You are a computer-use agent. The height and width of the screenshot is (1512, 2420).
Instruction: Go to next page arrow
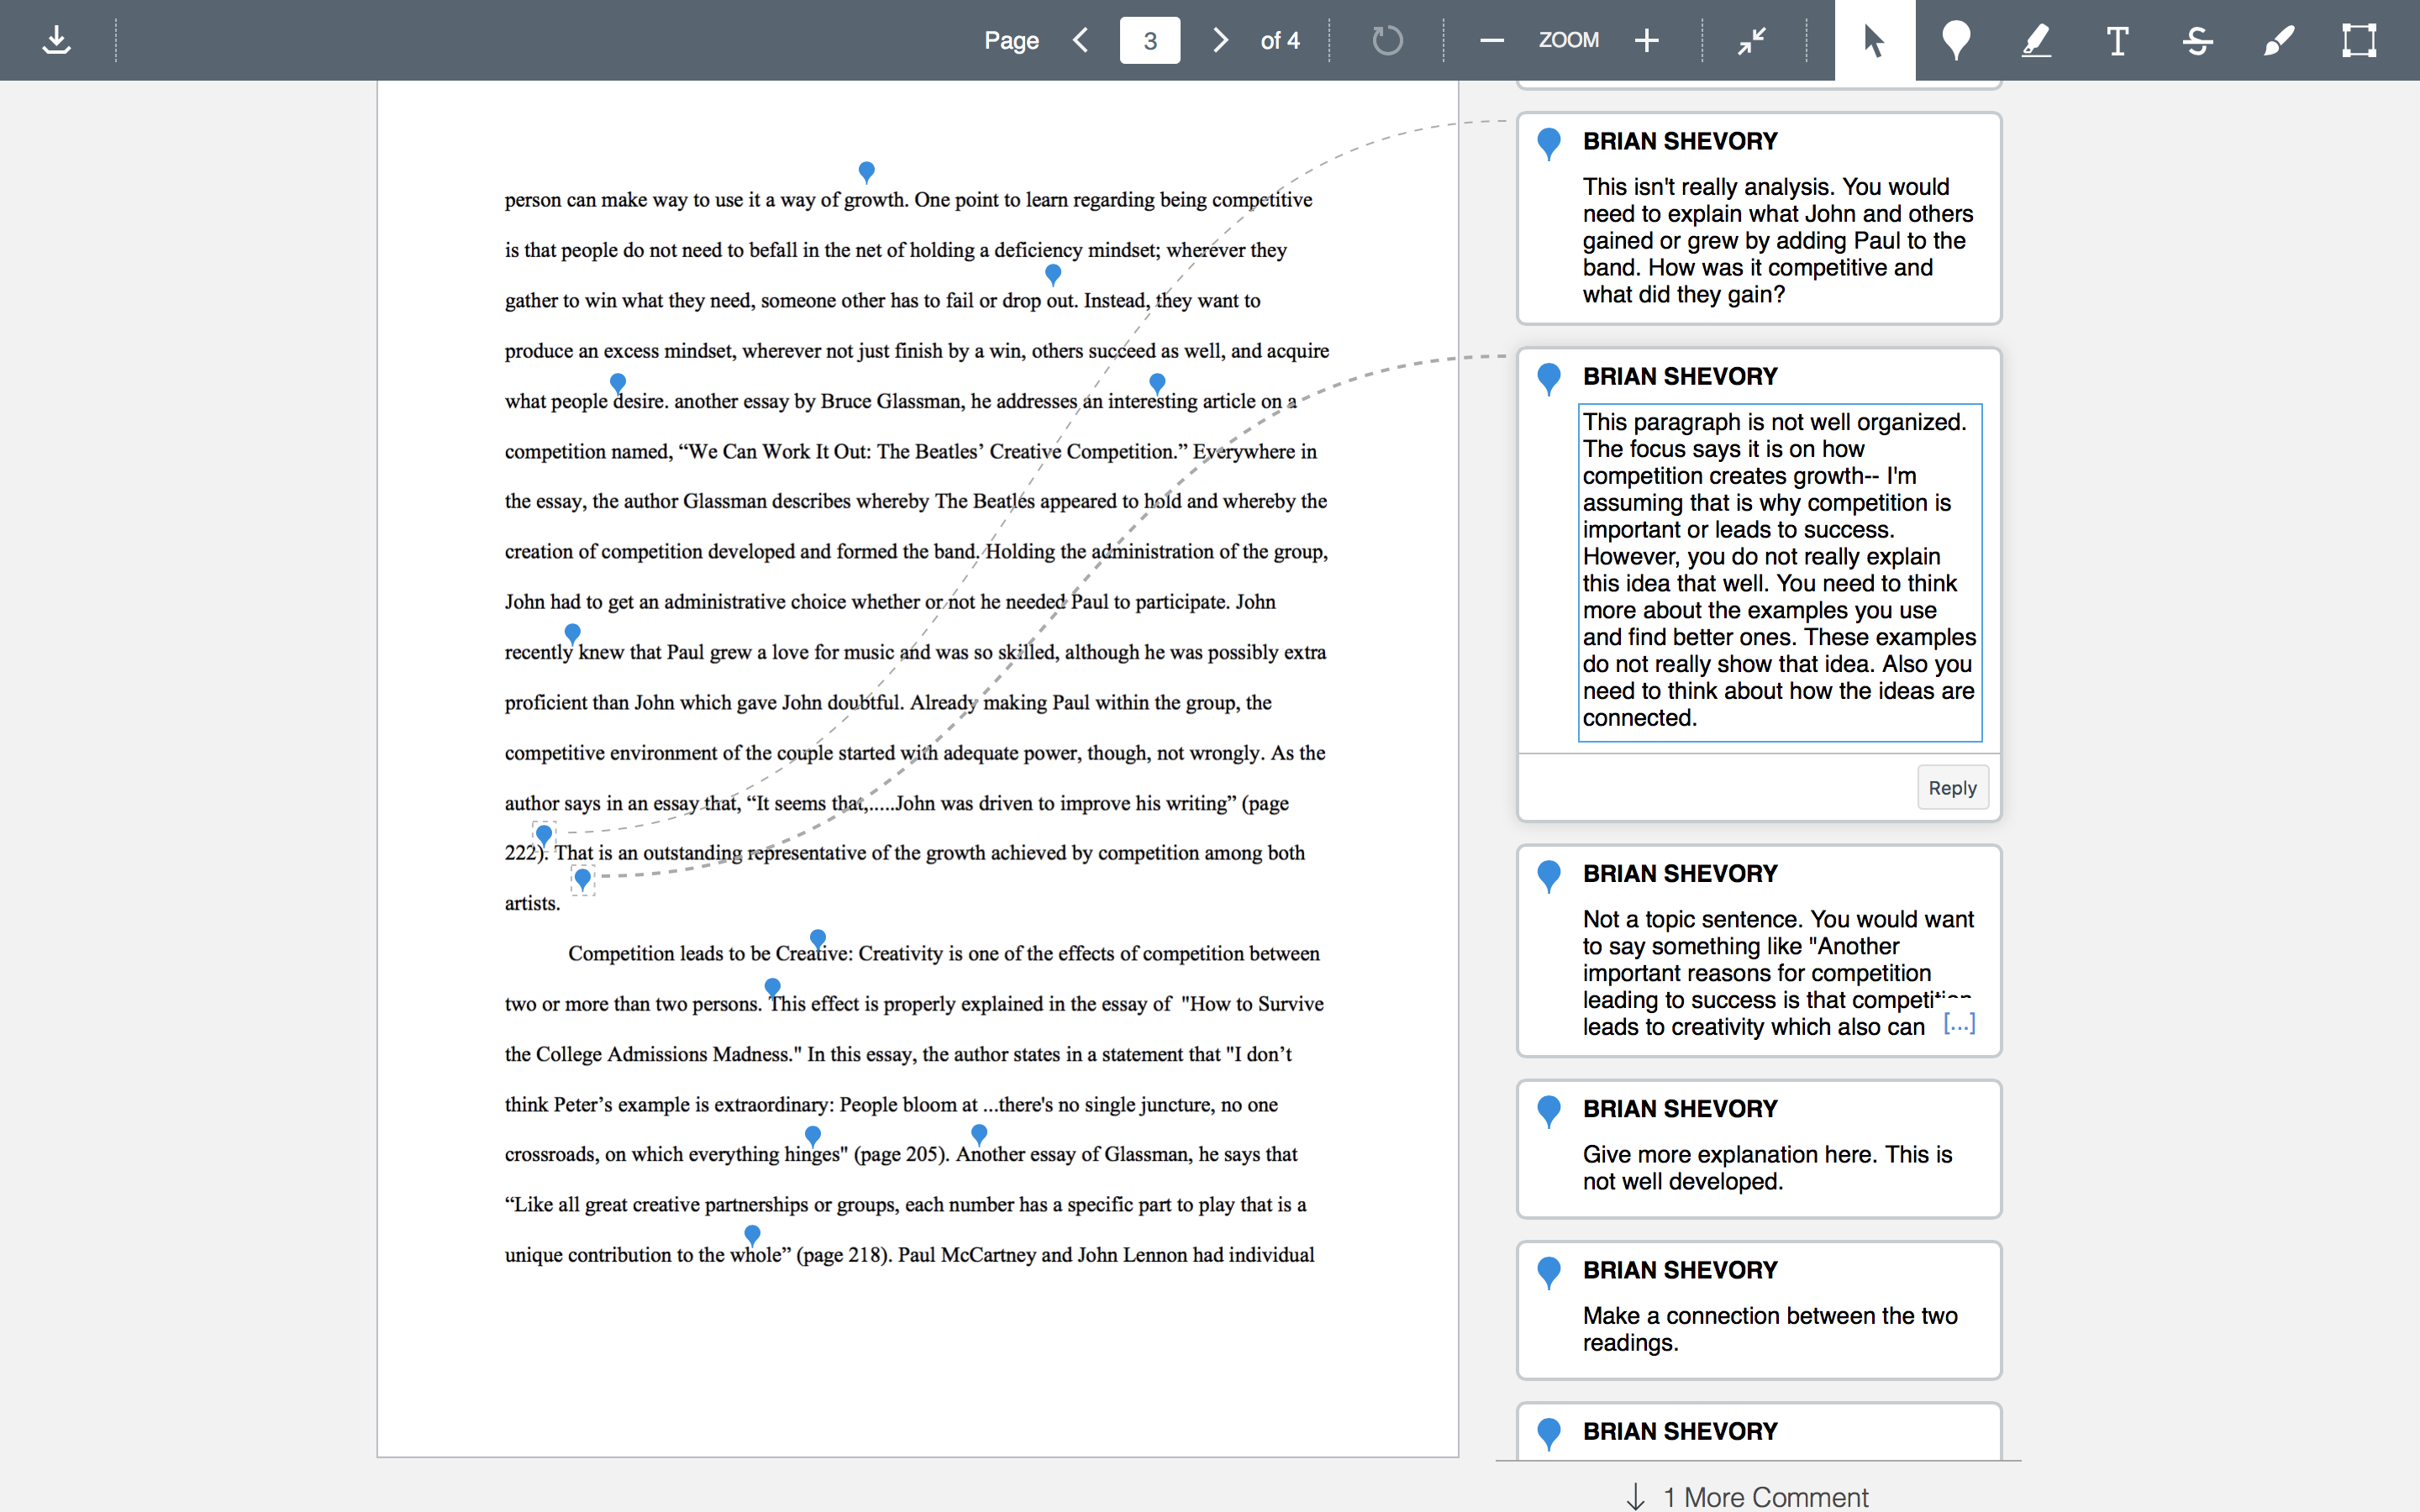tap(1220, 40)
